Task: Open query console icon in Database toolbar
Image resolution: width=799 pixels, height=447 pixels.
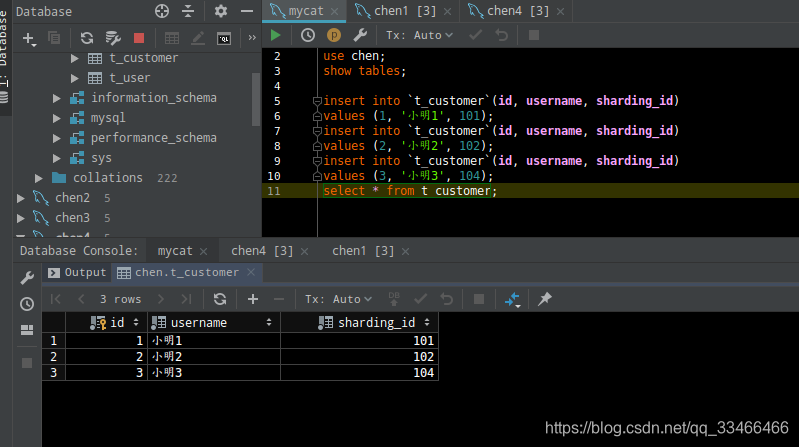Action: pos(224,38)
